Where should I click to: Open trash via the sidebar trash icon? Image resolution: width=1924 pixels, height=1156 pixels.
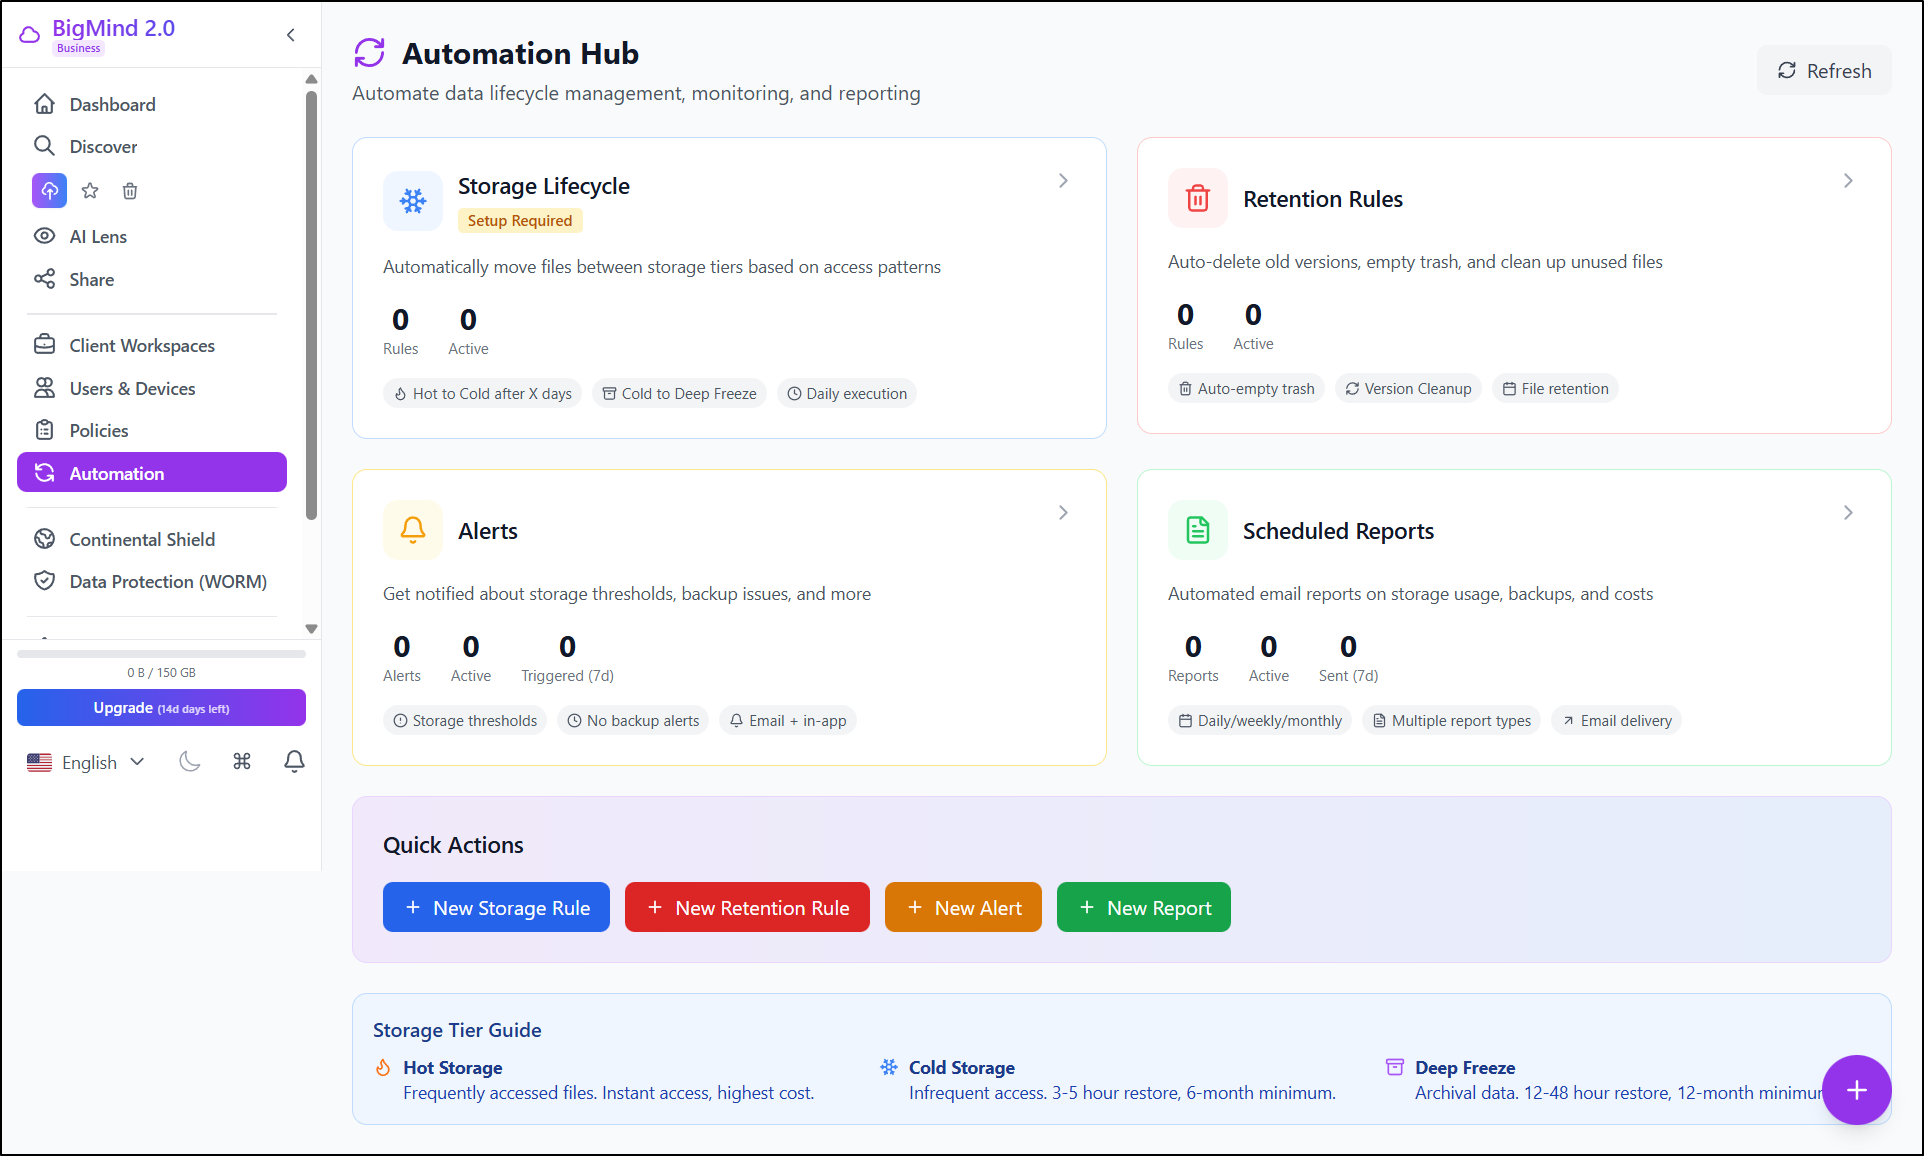click(x=130, y=190)
